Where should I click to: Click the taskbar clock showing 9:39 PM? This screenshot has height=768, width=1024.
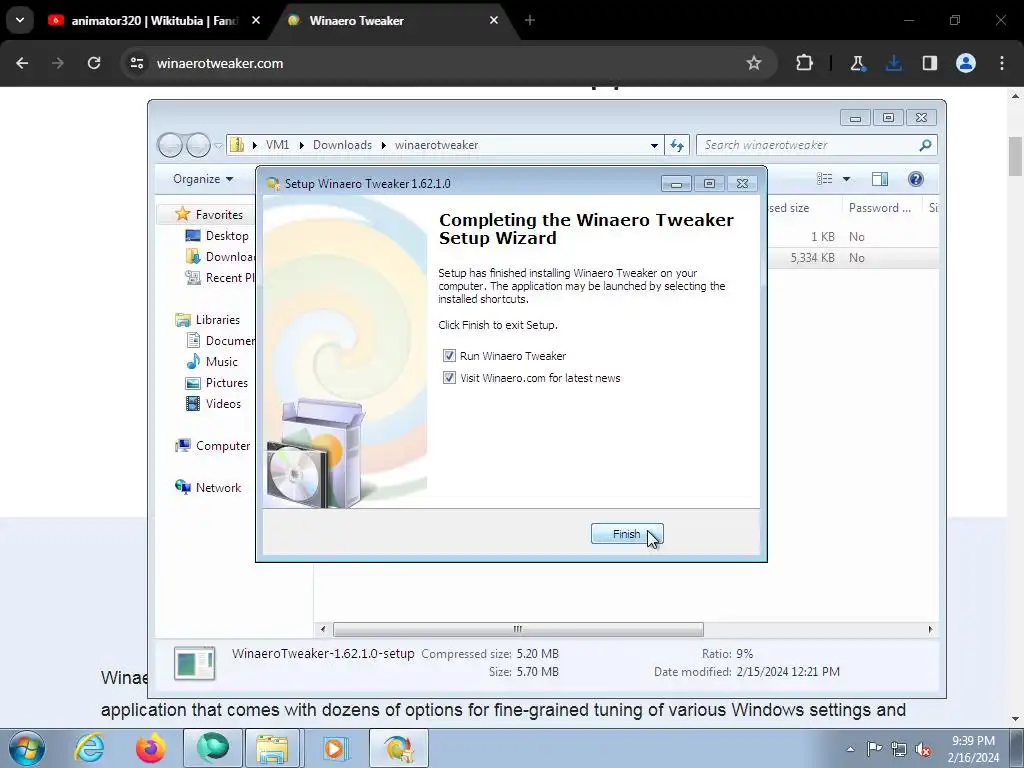click(973, 749)
